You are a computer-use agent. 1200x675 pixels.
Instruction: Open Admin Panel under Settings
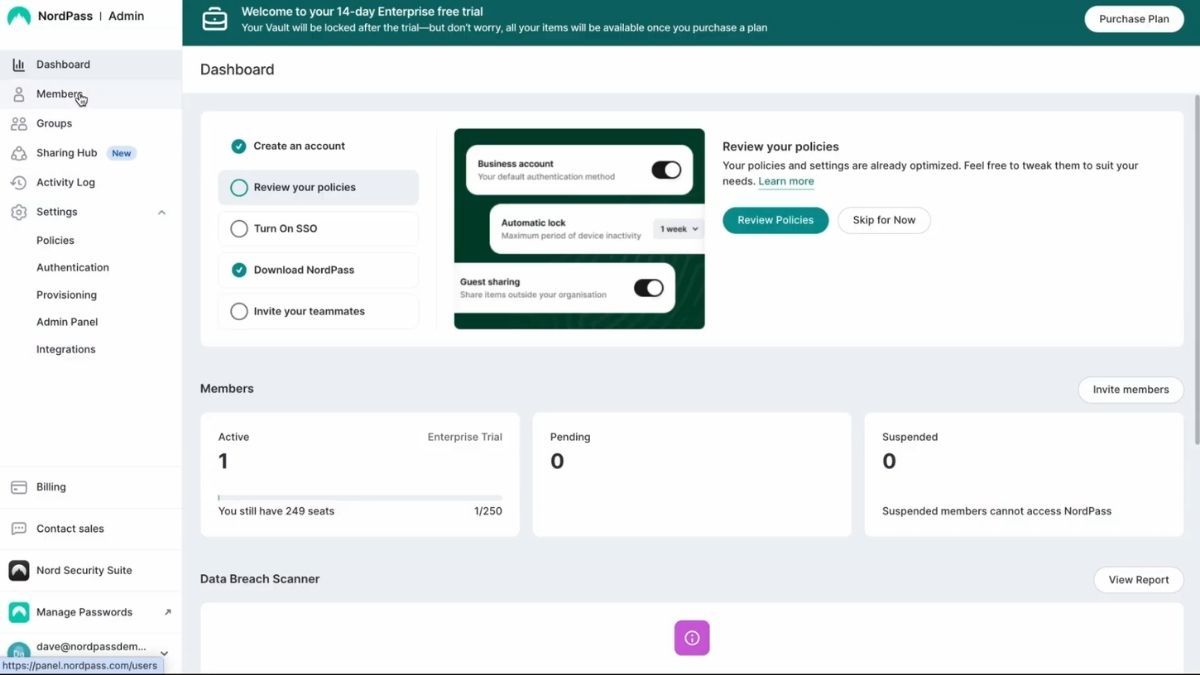(67, 322)
